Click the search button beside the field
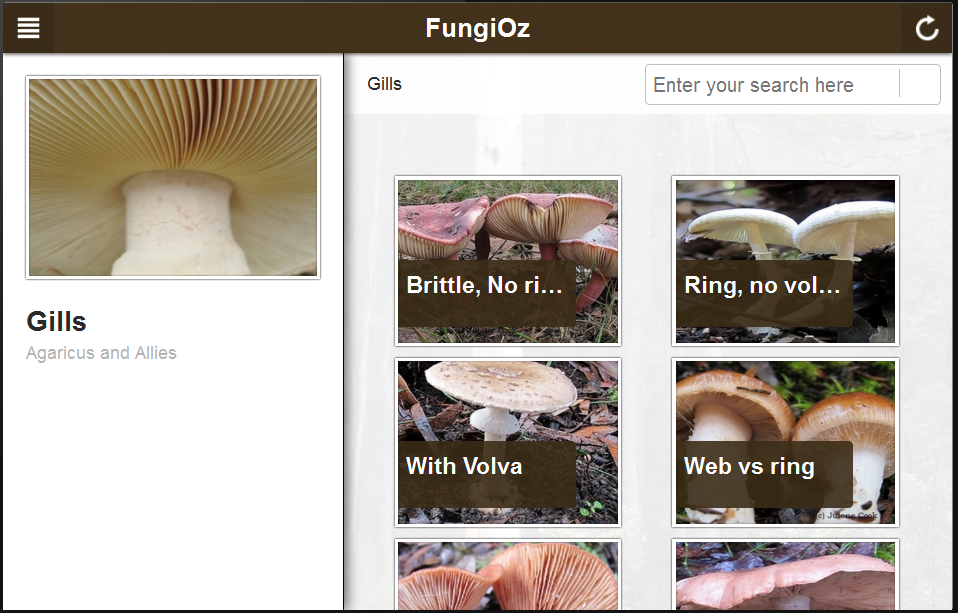Viewport: 958px width, 613px height. click(920, 84)
